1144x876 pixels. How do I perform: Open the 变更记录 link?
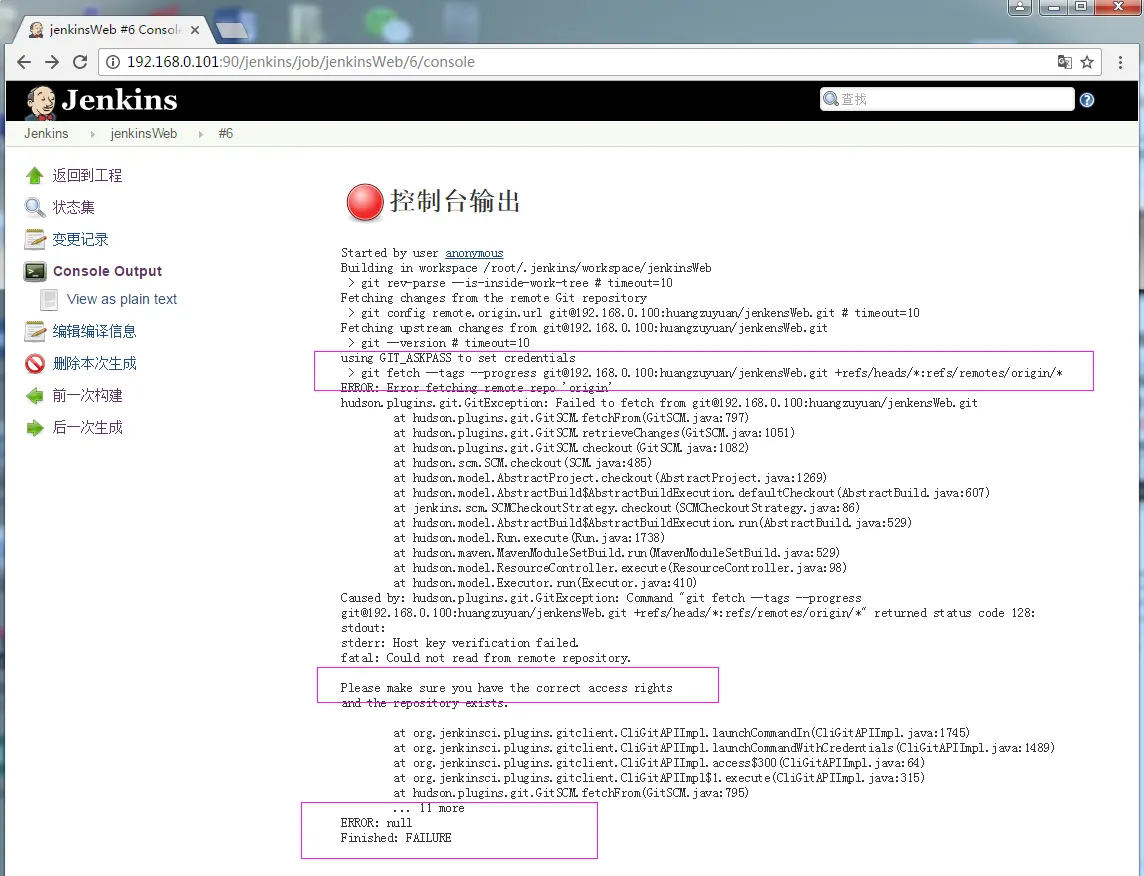click(x=80, y=239)
